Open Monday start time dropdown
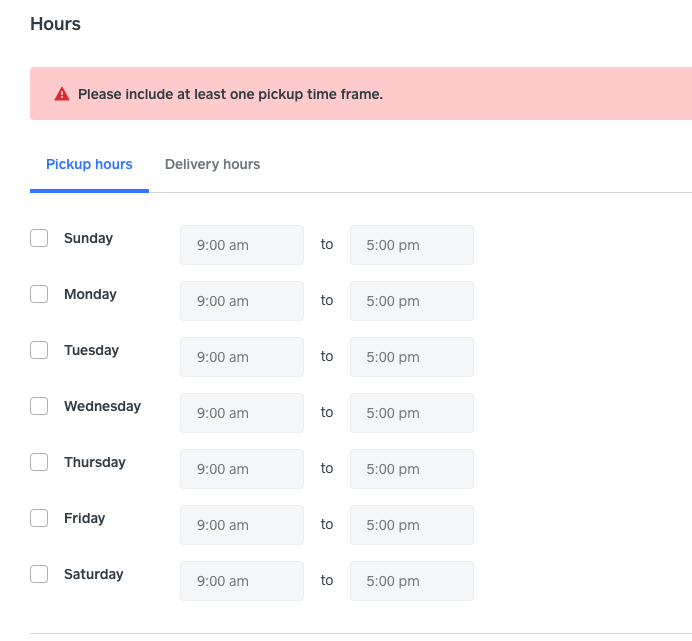Screen dimensions: 692x641 (x=241, y=301)
